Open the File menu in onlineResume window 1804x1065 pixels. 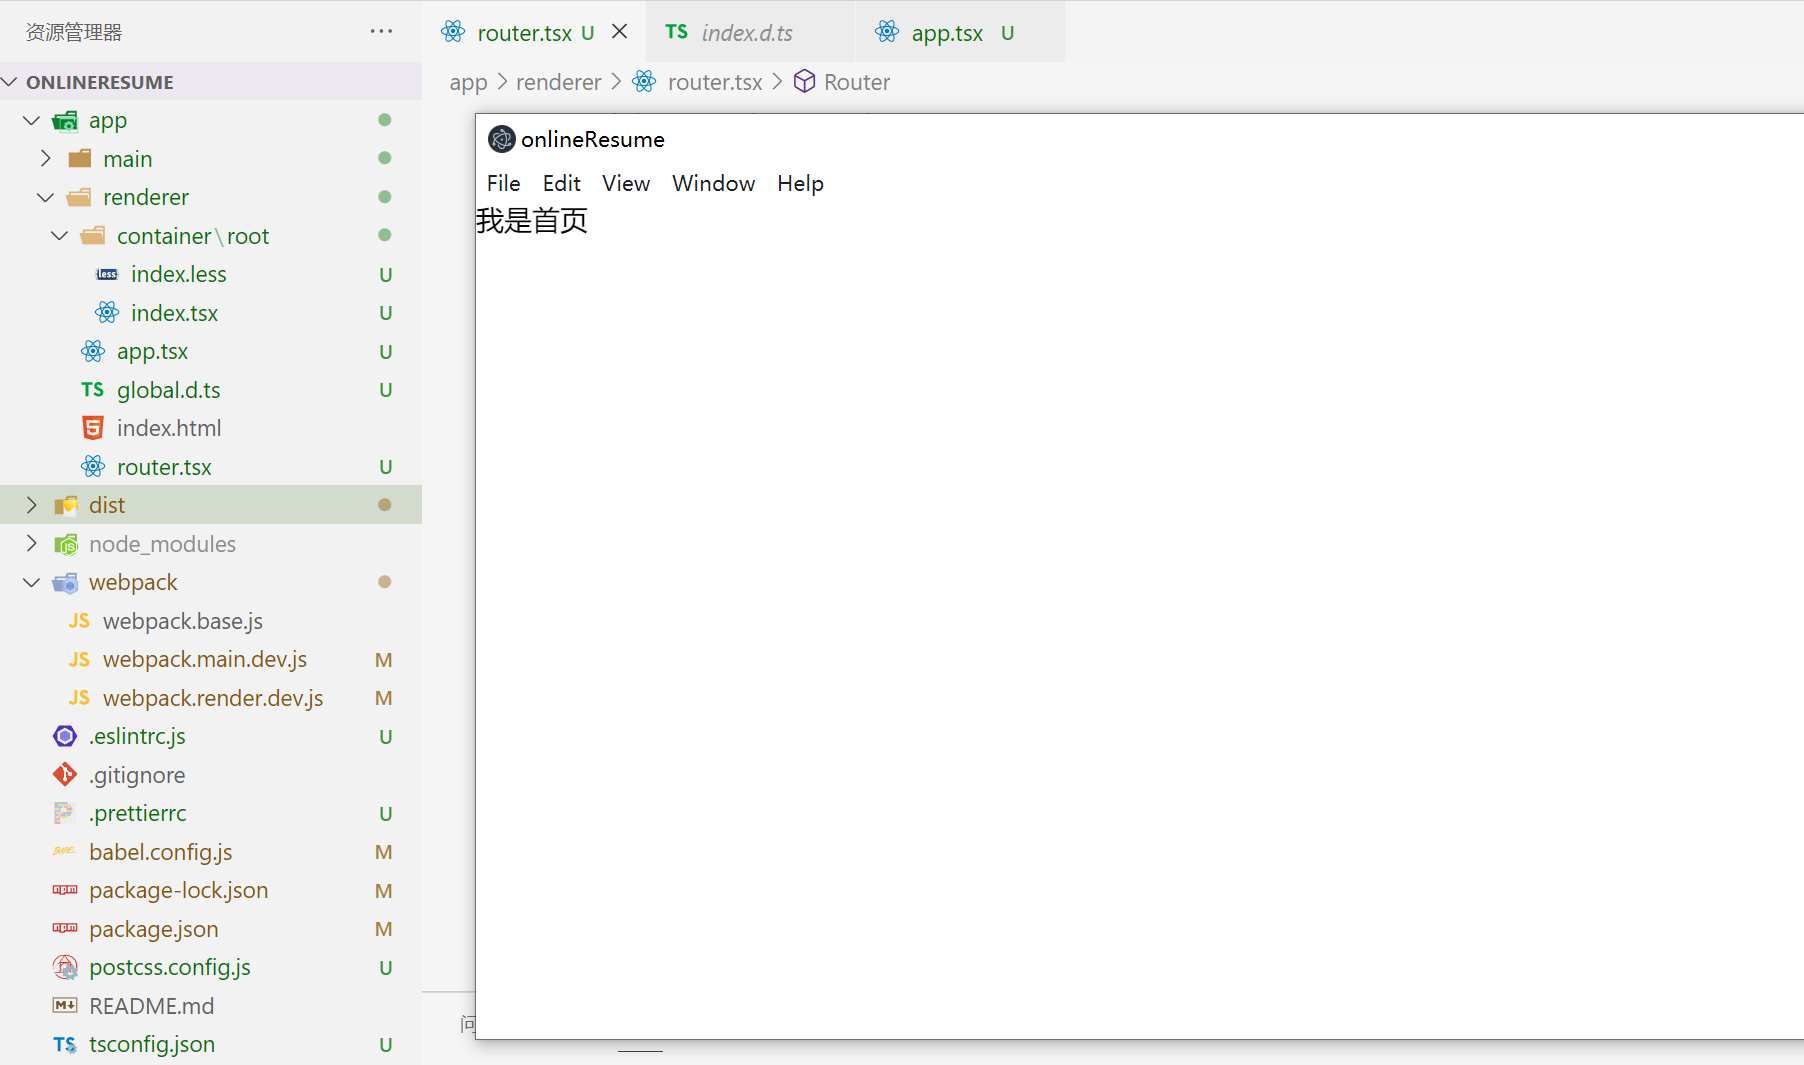coord(503,184)
